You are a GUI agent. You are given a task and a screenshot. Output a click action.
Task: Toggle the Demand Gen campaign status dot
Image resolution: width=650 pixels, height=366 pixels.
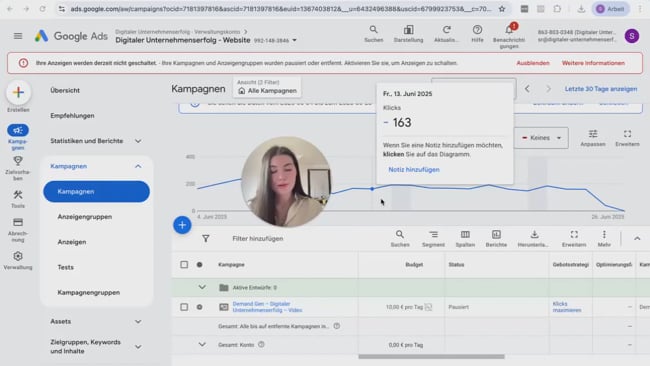[199, 307]
